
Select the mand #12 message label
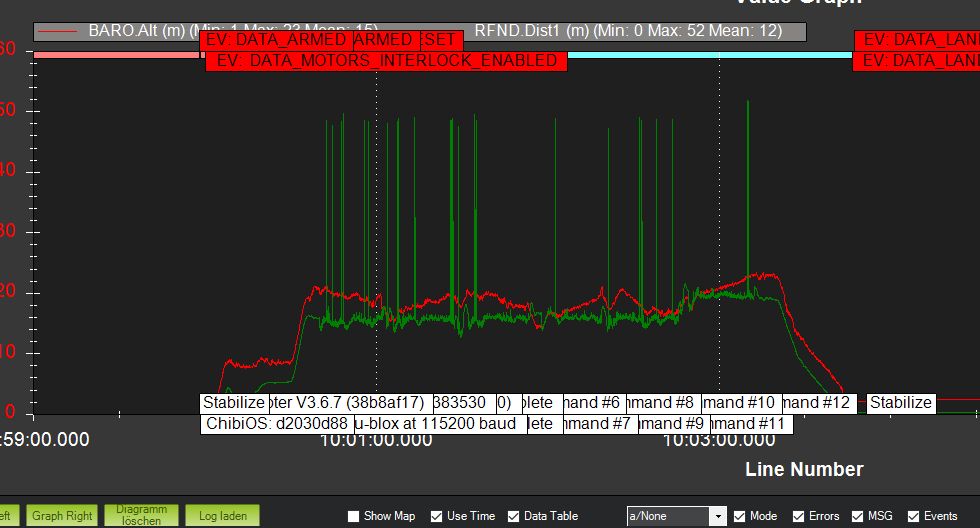tap(818, 403)
